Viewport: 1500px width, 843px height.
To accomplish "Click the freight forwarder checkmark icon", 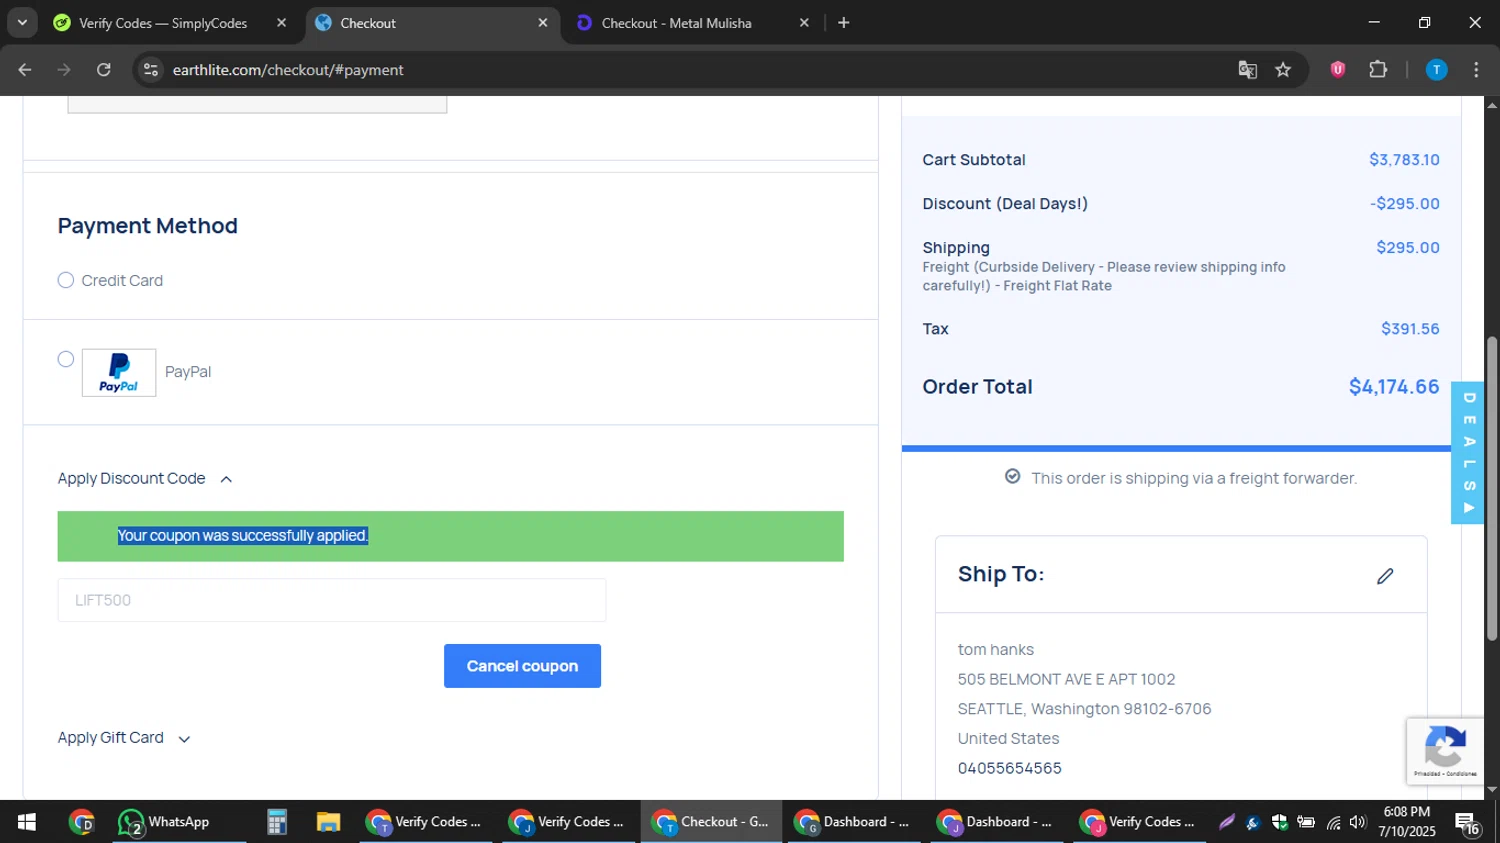I will [1013, 477].
